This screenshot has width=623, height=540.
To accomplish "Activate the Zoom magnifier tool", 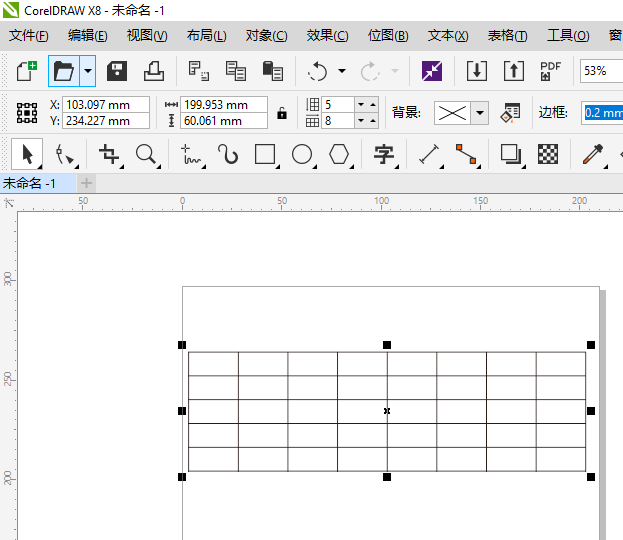I will pos(147,154).
